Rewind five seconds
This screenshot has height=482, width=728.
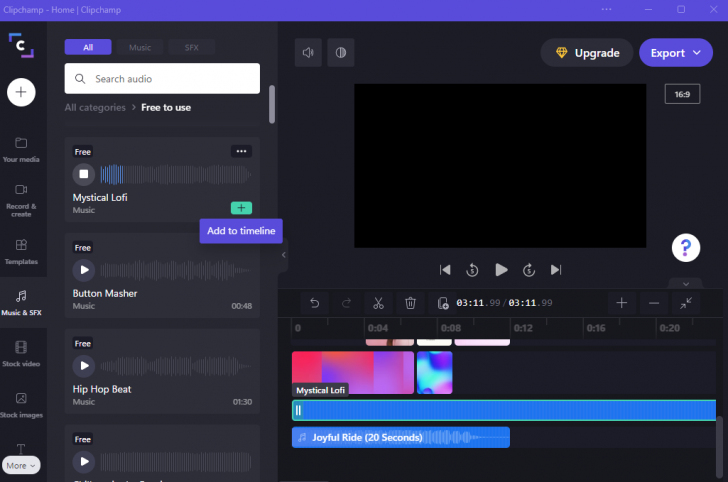coord(472,270)
